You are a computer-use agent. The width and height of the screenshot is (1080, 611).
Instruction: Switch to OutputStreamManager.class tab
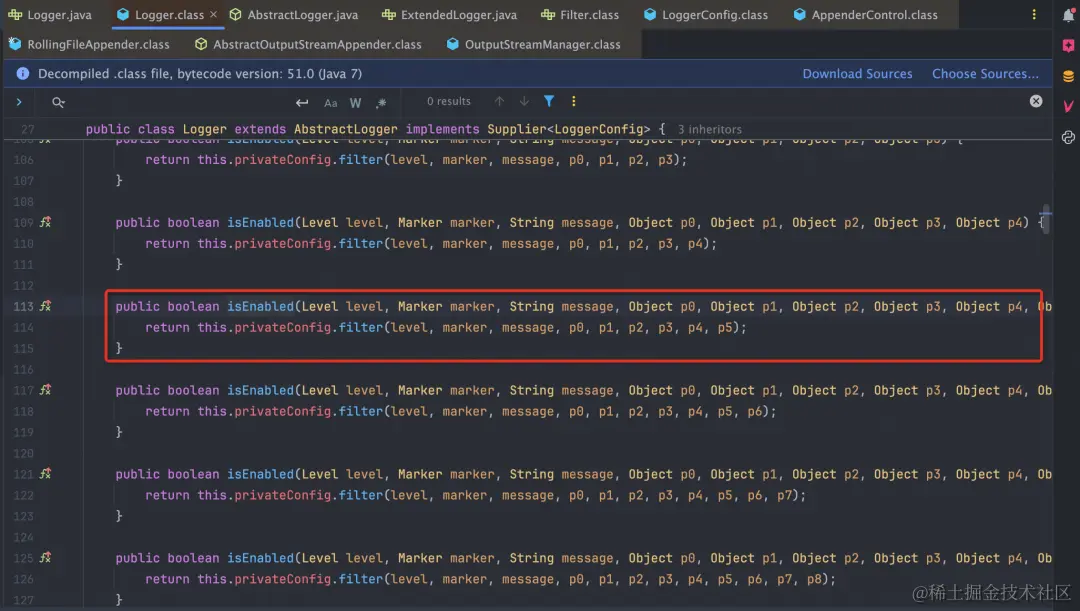(534, 44)
